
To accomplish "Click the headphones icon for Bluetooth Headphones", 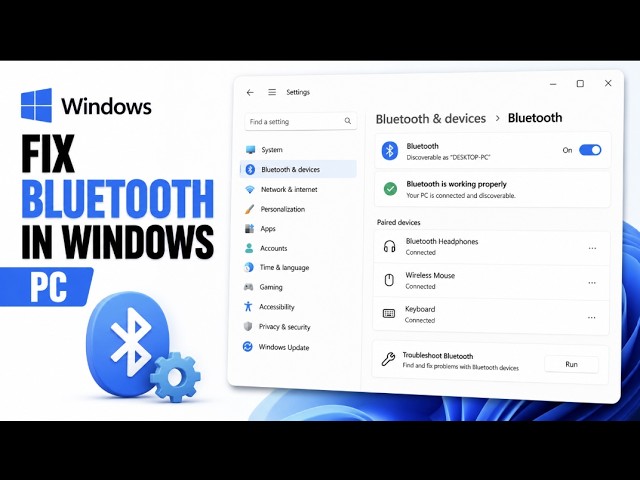I will (x=389, y=247).
